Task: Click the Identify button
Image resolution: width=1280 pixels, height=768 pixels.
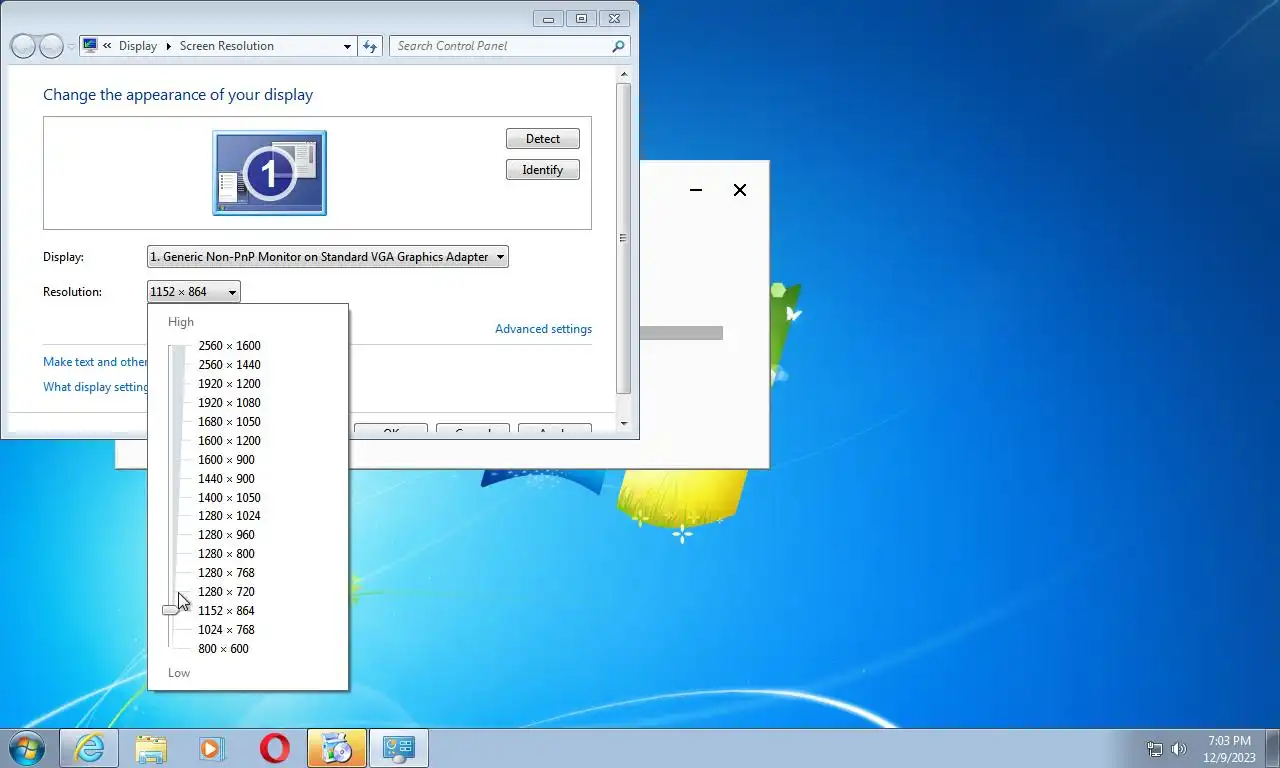Action: click(543, 170)
